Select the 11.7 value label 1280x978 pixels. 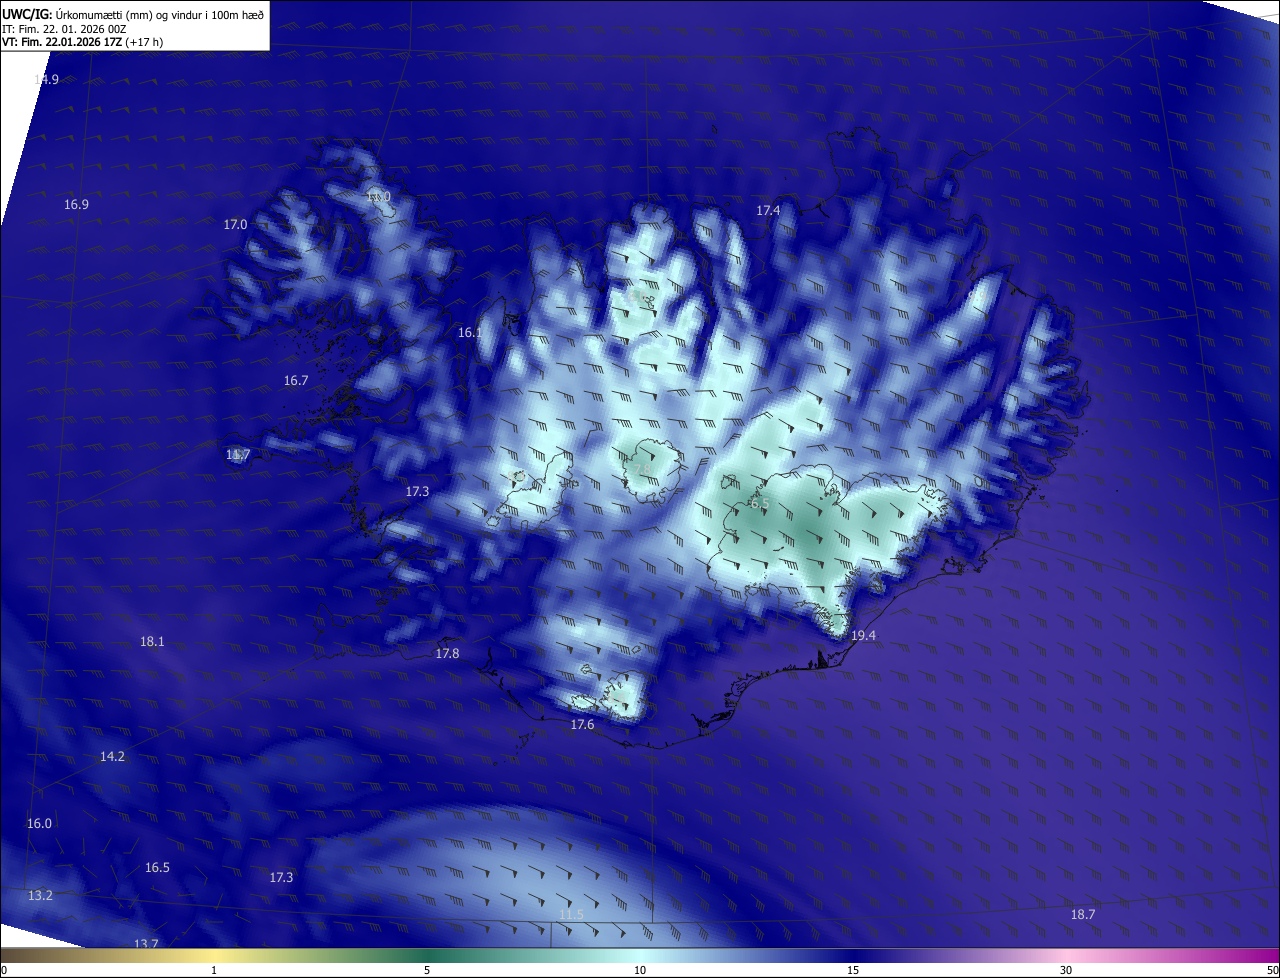click(238, 454)
